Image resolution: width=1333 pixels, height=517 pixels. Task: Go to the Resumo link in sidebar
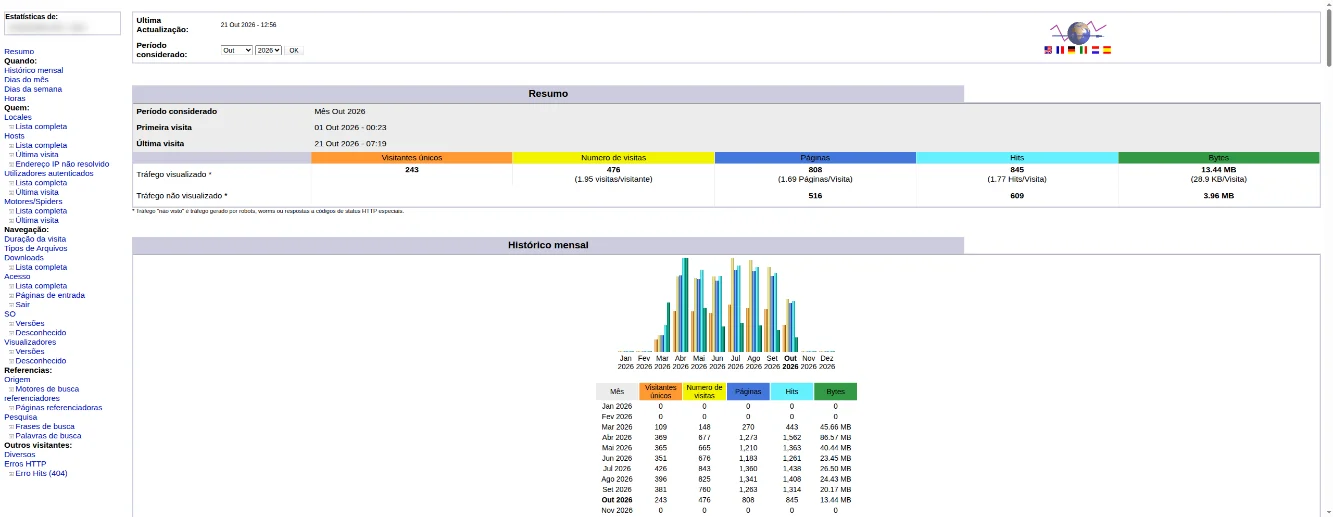19,52
